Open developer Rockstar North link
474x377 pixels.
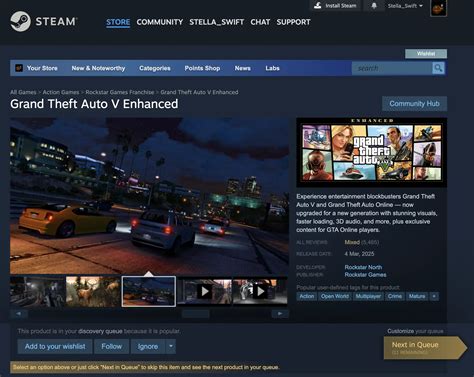tap(363, 267)
